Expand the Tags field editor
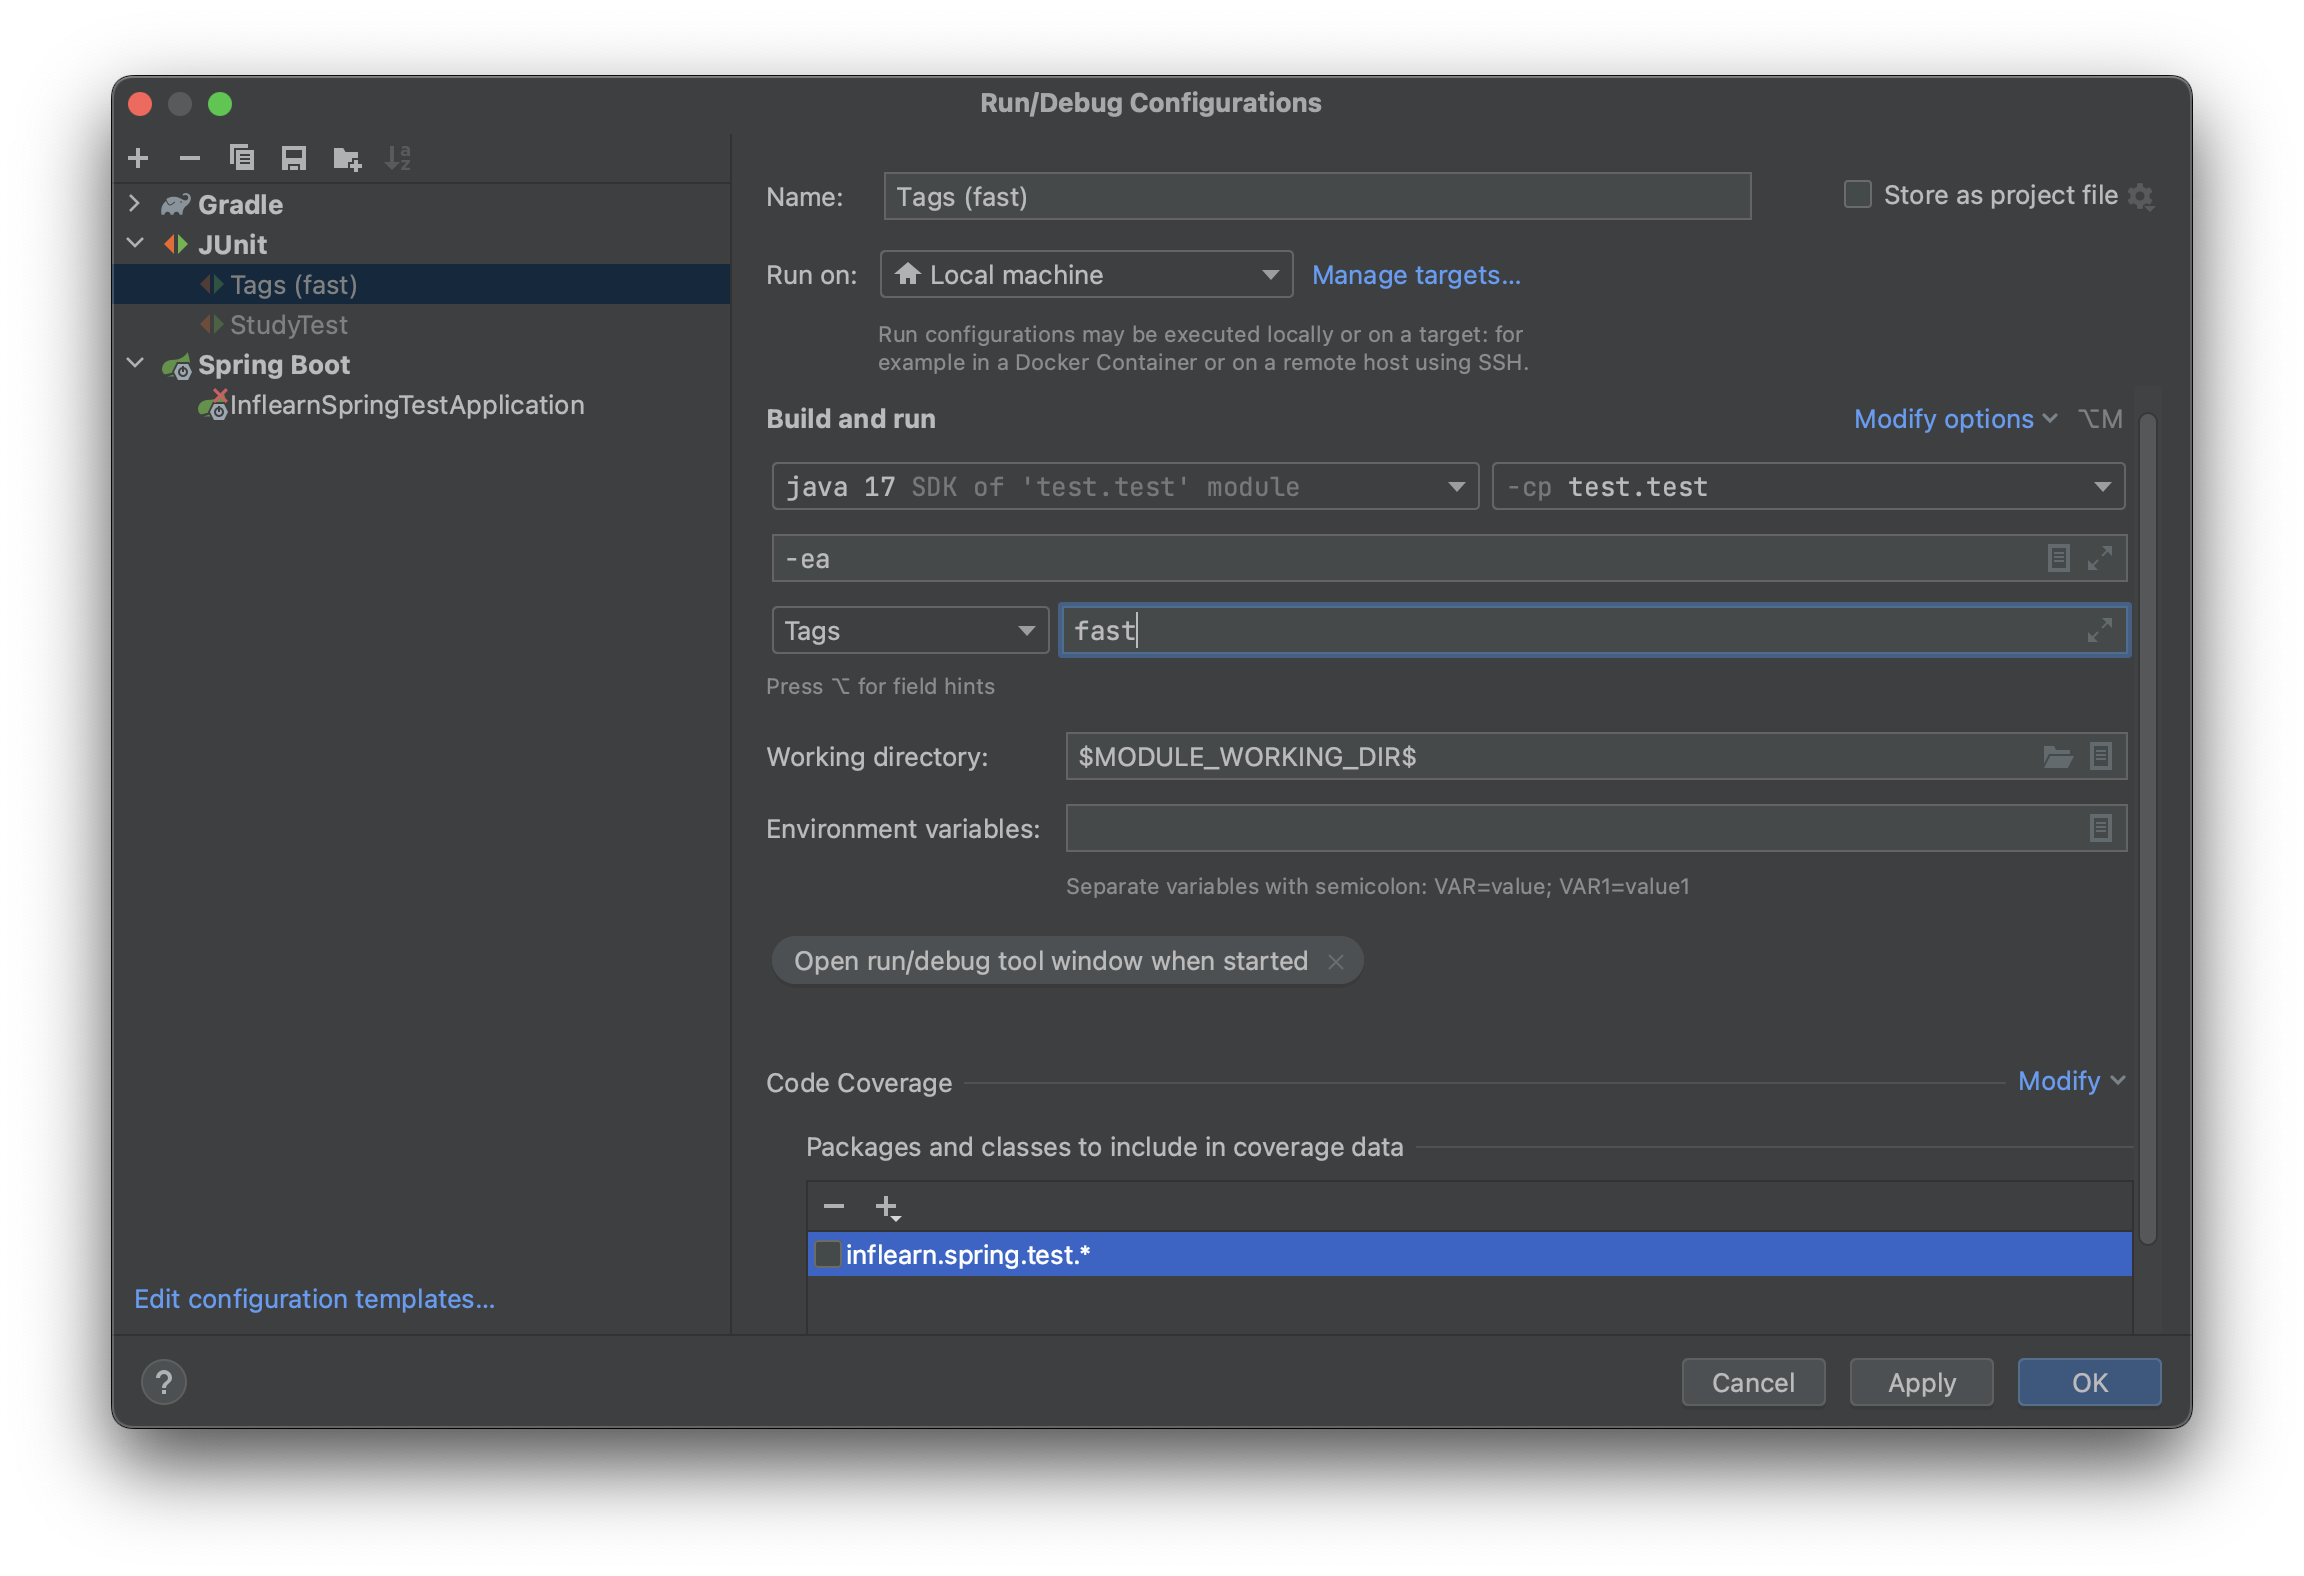2304x1576 pixels. click(2098, 631)
